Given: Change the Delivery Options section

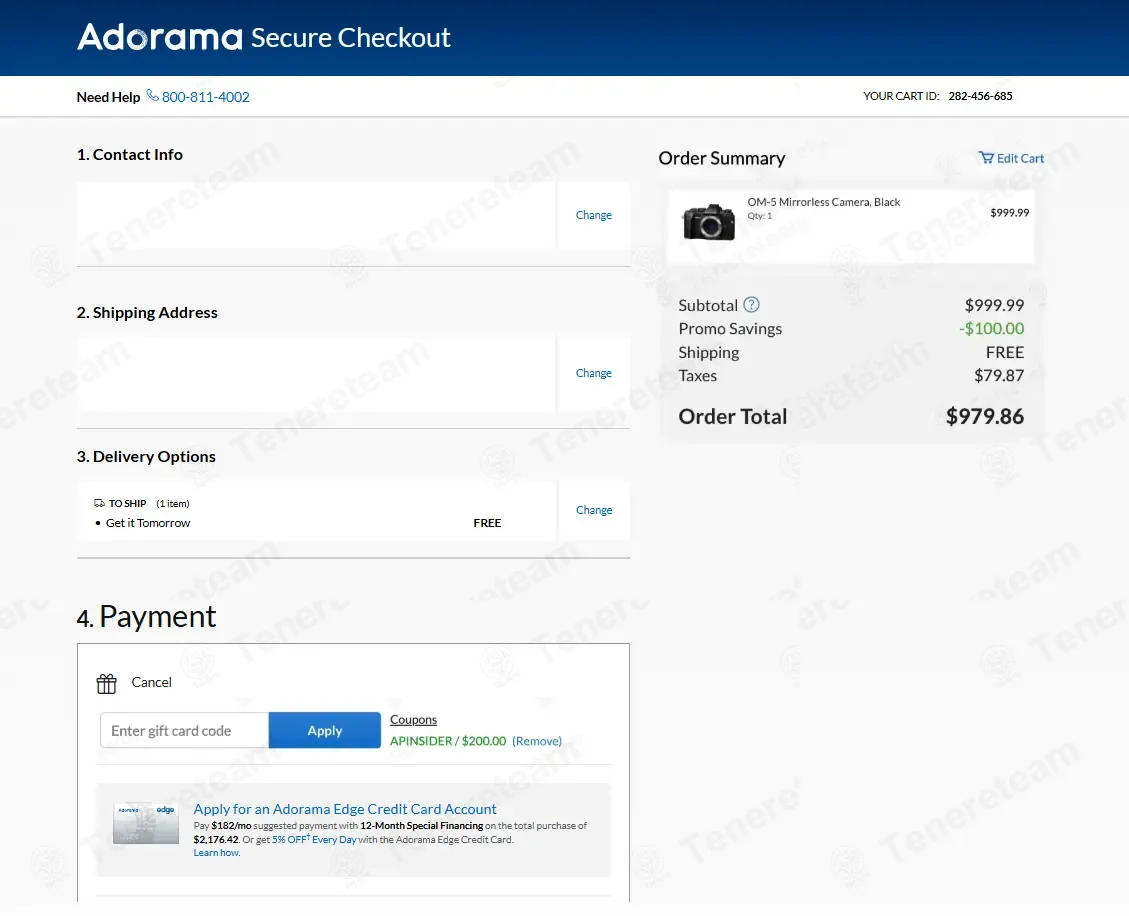Looking at the screenshot, I should [x=594, y=510].
